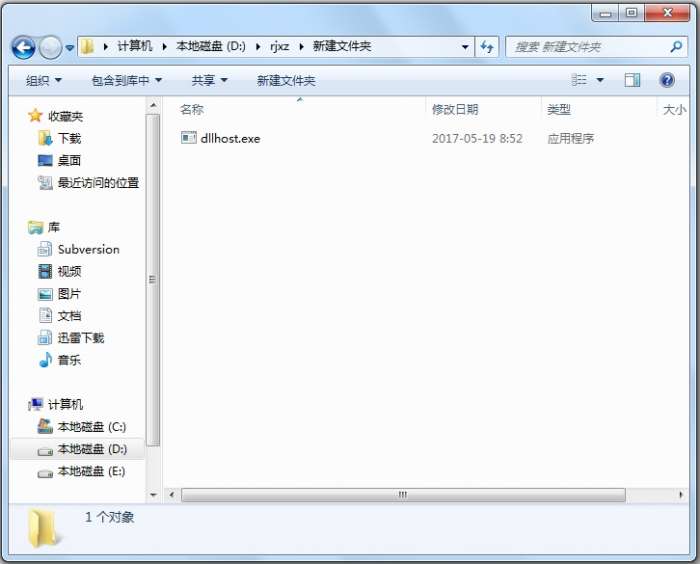700x564 pixels.
Task: Click the horizontal scrollbar right arrow
Action: tap(681, 495)
